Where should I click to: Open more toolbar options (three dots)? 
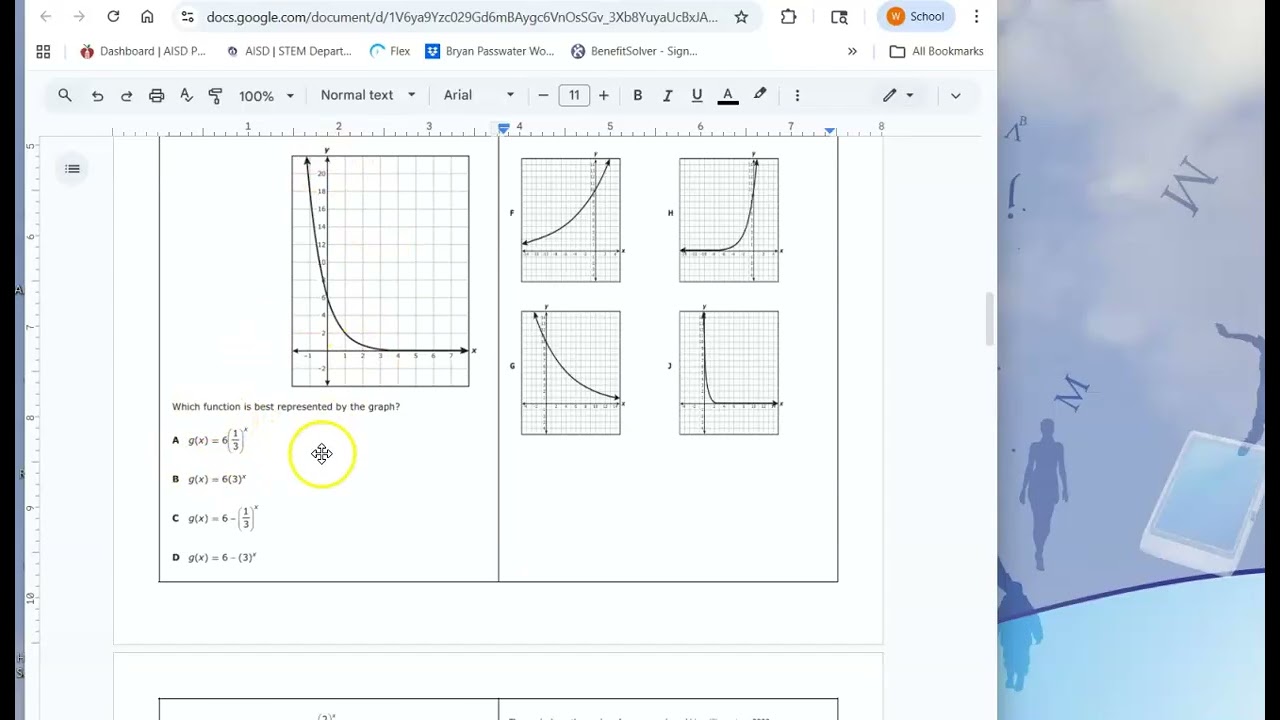(x=797, y=95)
